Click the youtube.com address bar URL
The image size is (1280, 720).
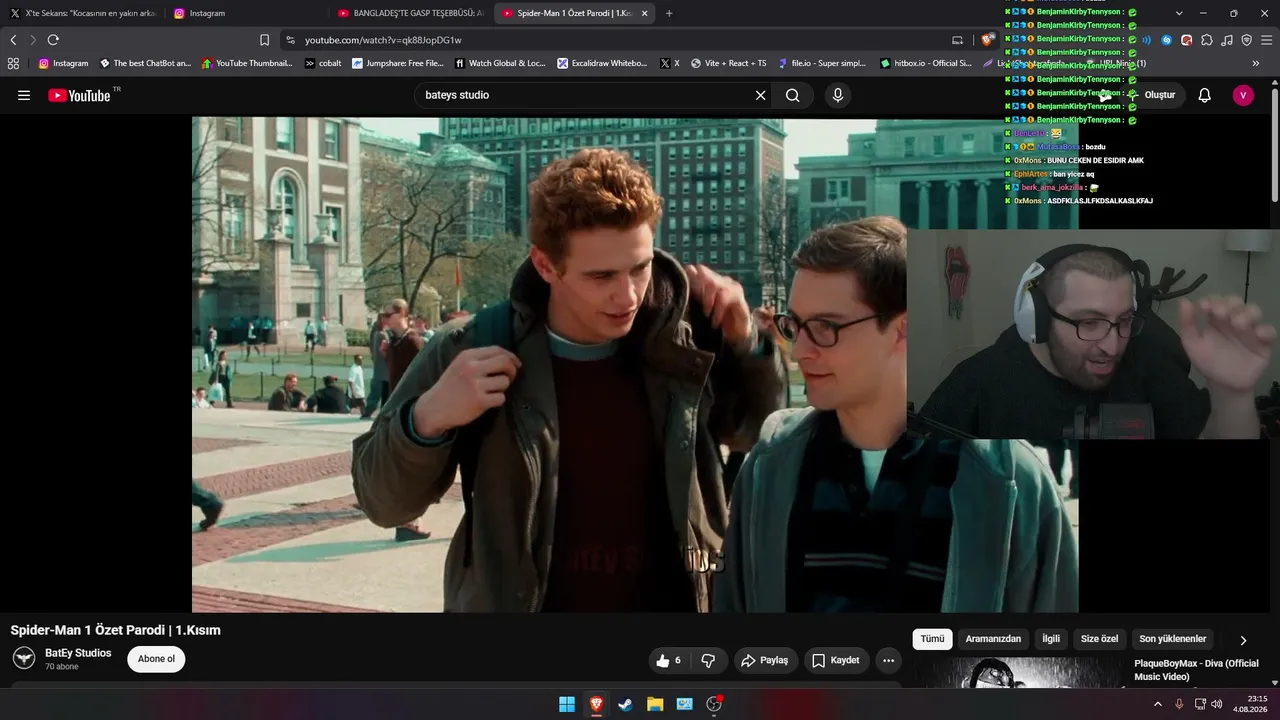point(383,40)
